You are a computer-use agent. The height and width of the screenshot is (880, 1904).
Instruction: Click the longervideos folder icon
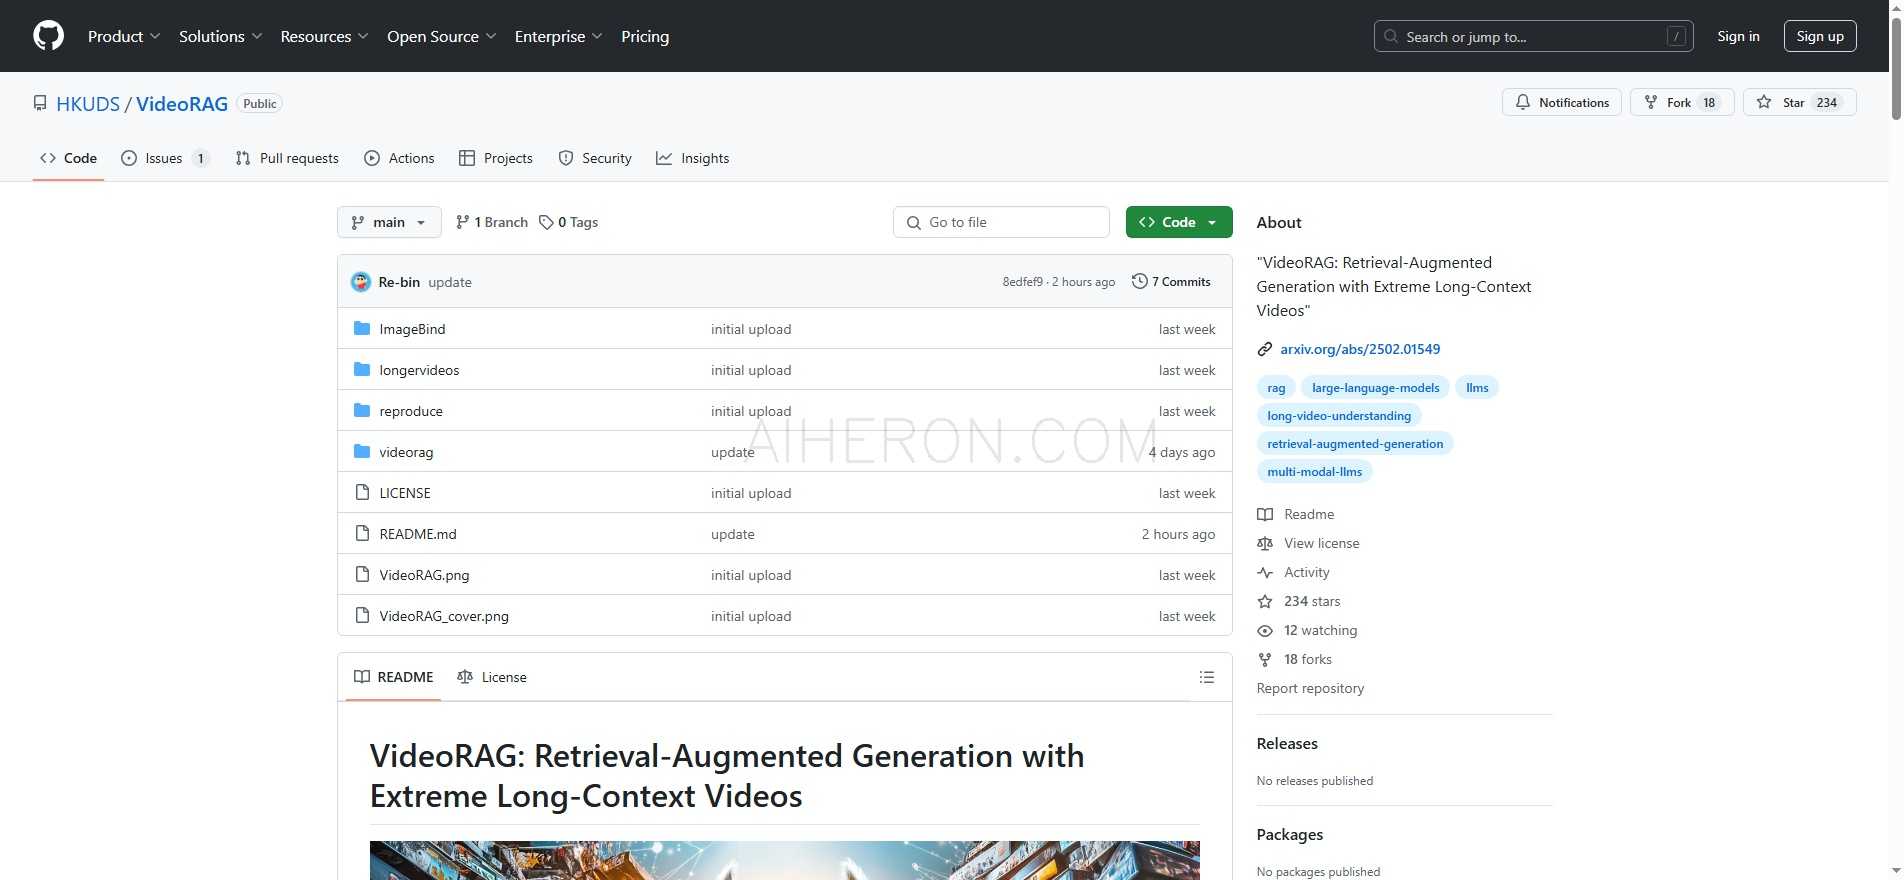click(x=362, y=370)
